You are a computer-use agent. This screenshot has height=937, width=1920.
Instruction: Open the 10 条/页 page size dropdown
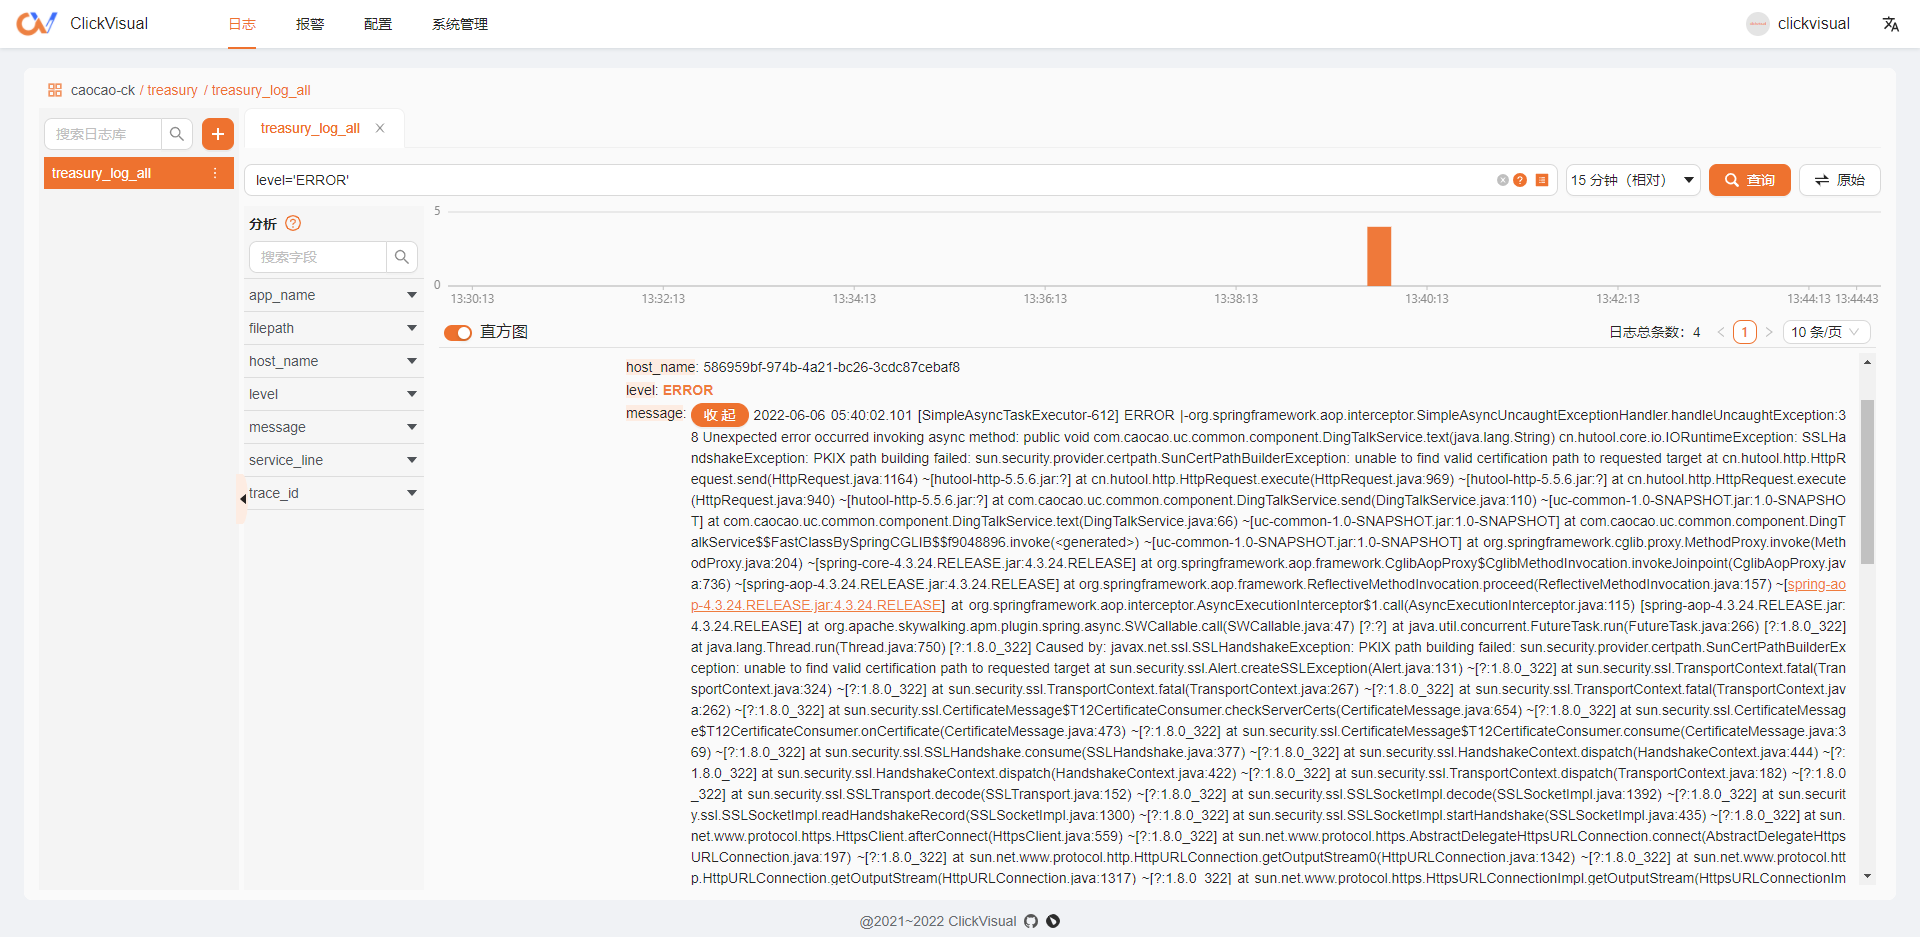point(1826,331)
